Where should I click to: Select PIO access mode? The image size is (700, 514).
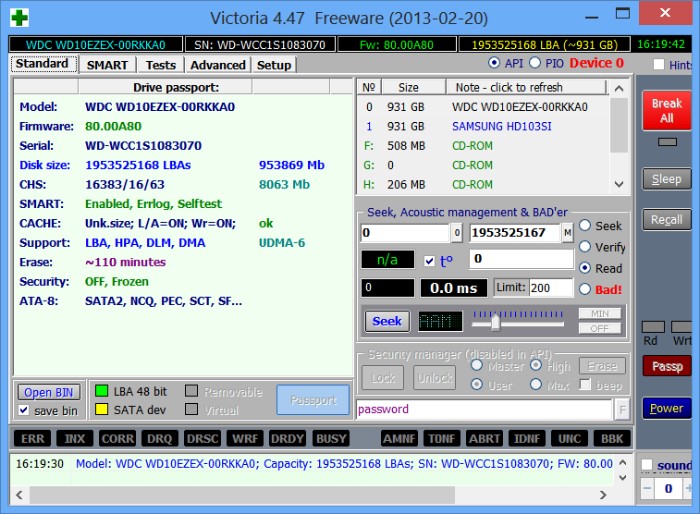point(535,63)
